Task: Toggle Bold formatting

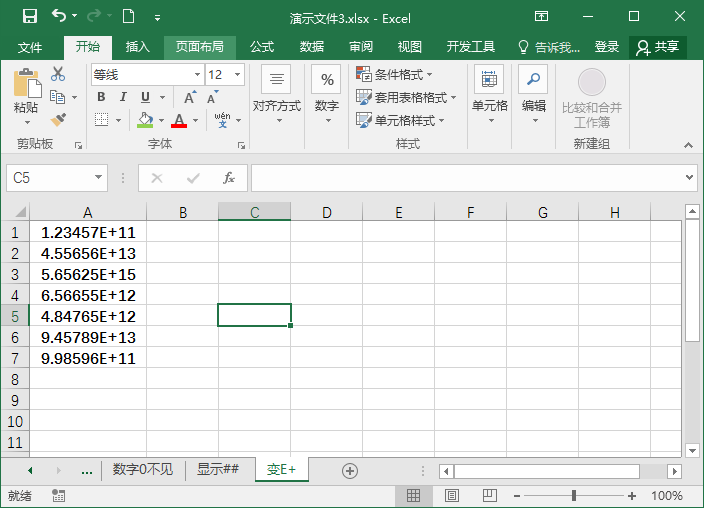Action: point(101,97)
